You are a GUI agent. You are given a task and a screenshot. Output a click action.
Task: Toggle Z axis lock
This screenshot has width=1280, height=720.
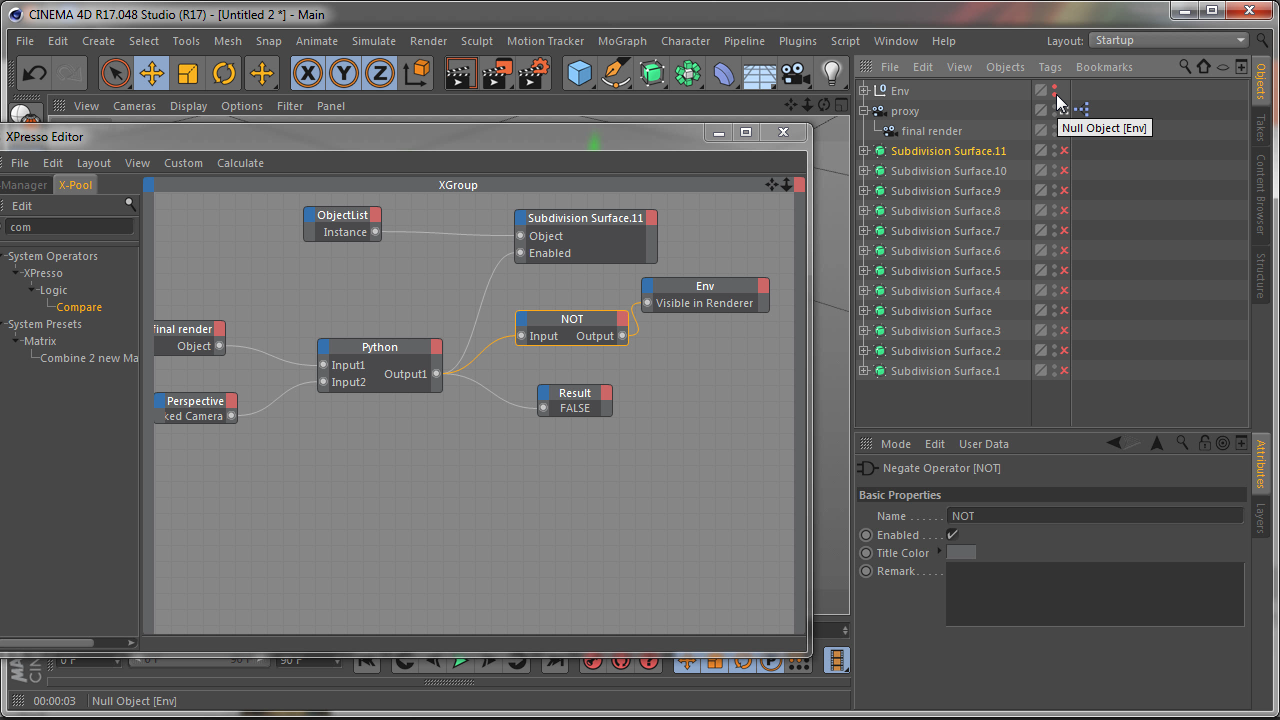tap(380, 73)
